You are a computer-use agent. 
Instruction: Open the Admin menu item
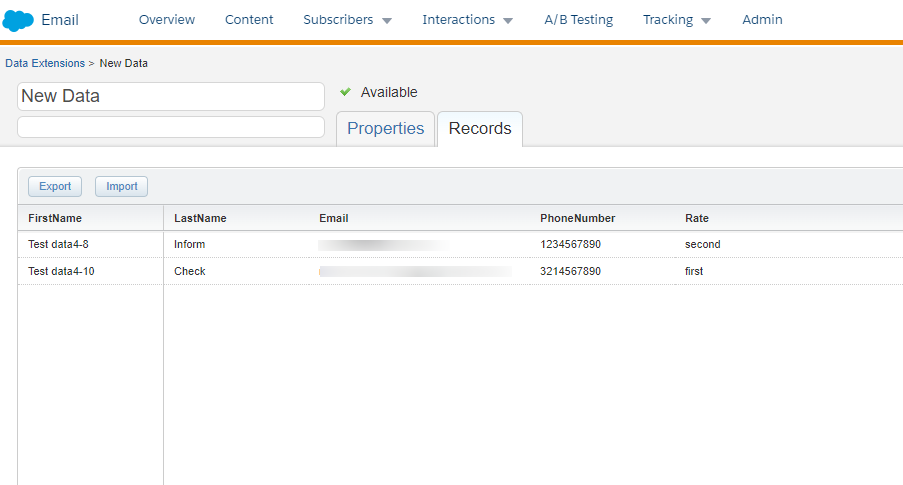point(762,20)
